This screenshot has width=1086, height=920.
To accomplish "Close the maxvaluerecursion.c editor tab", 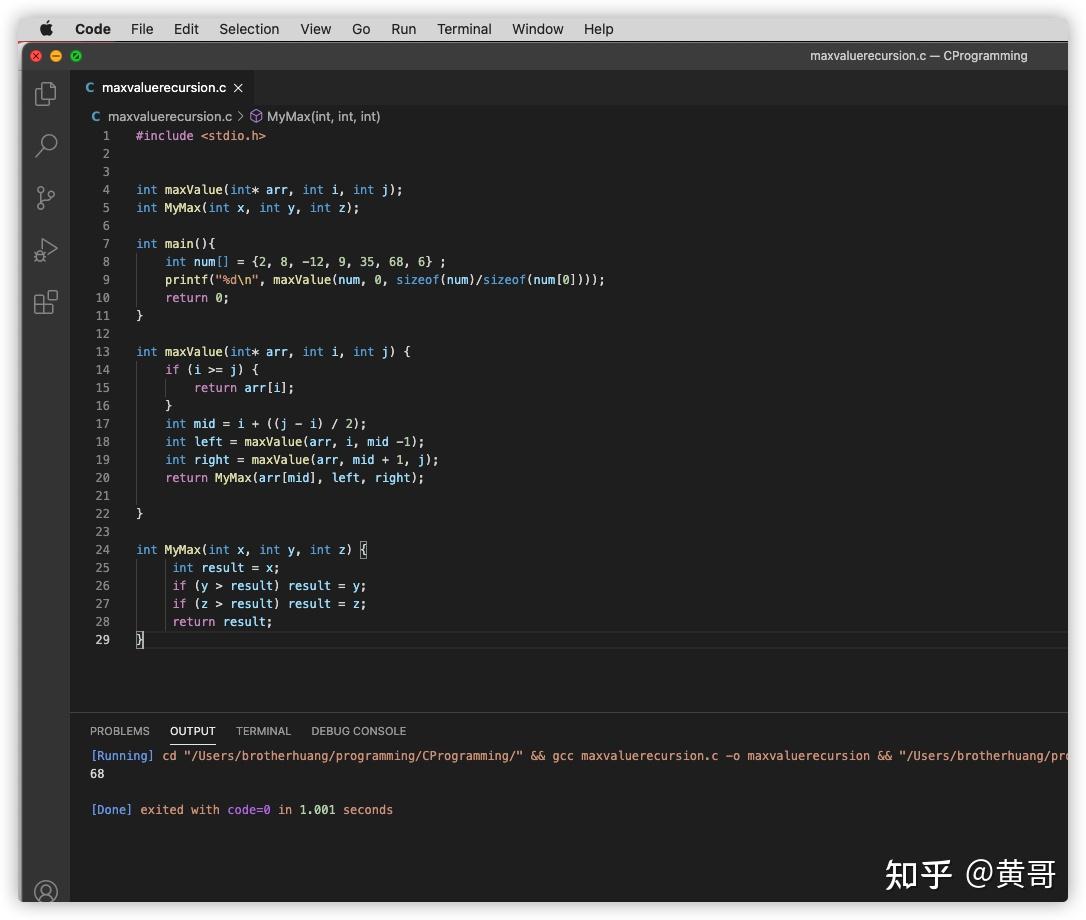I will coord(238,88).
